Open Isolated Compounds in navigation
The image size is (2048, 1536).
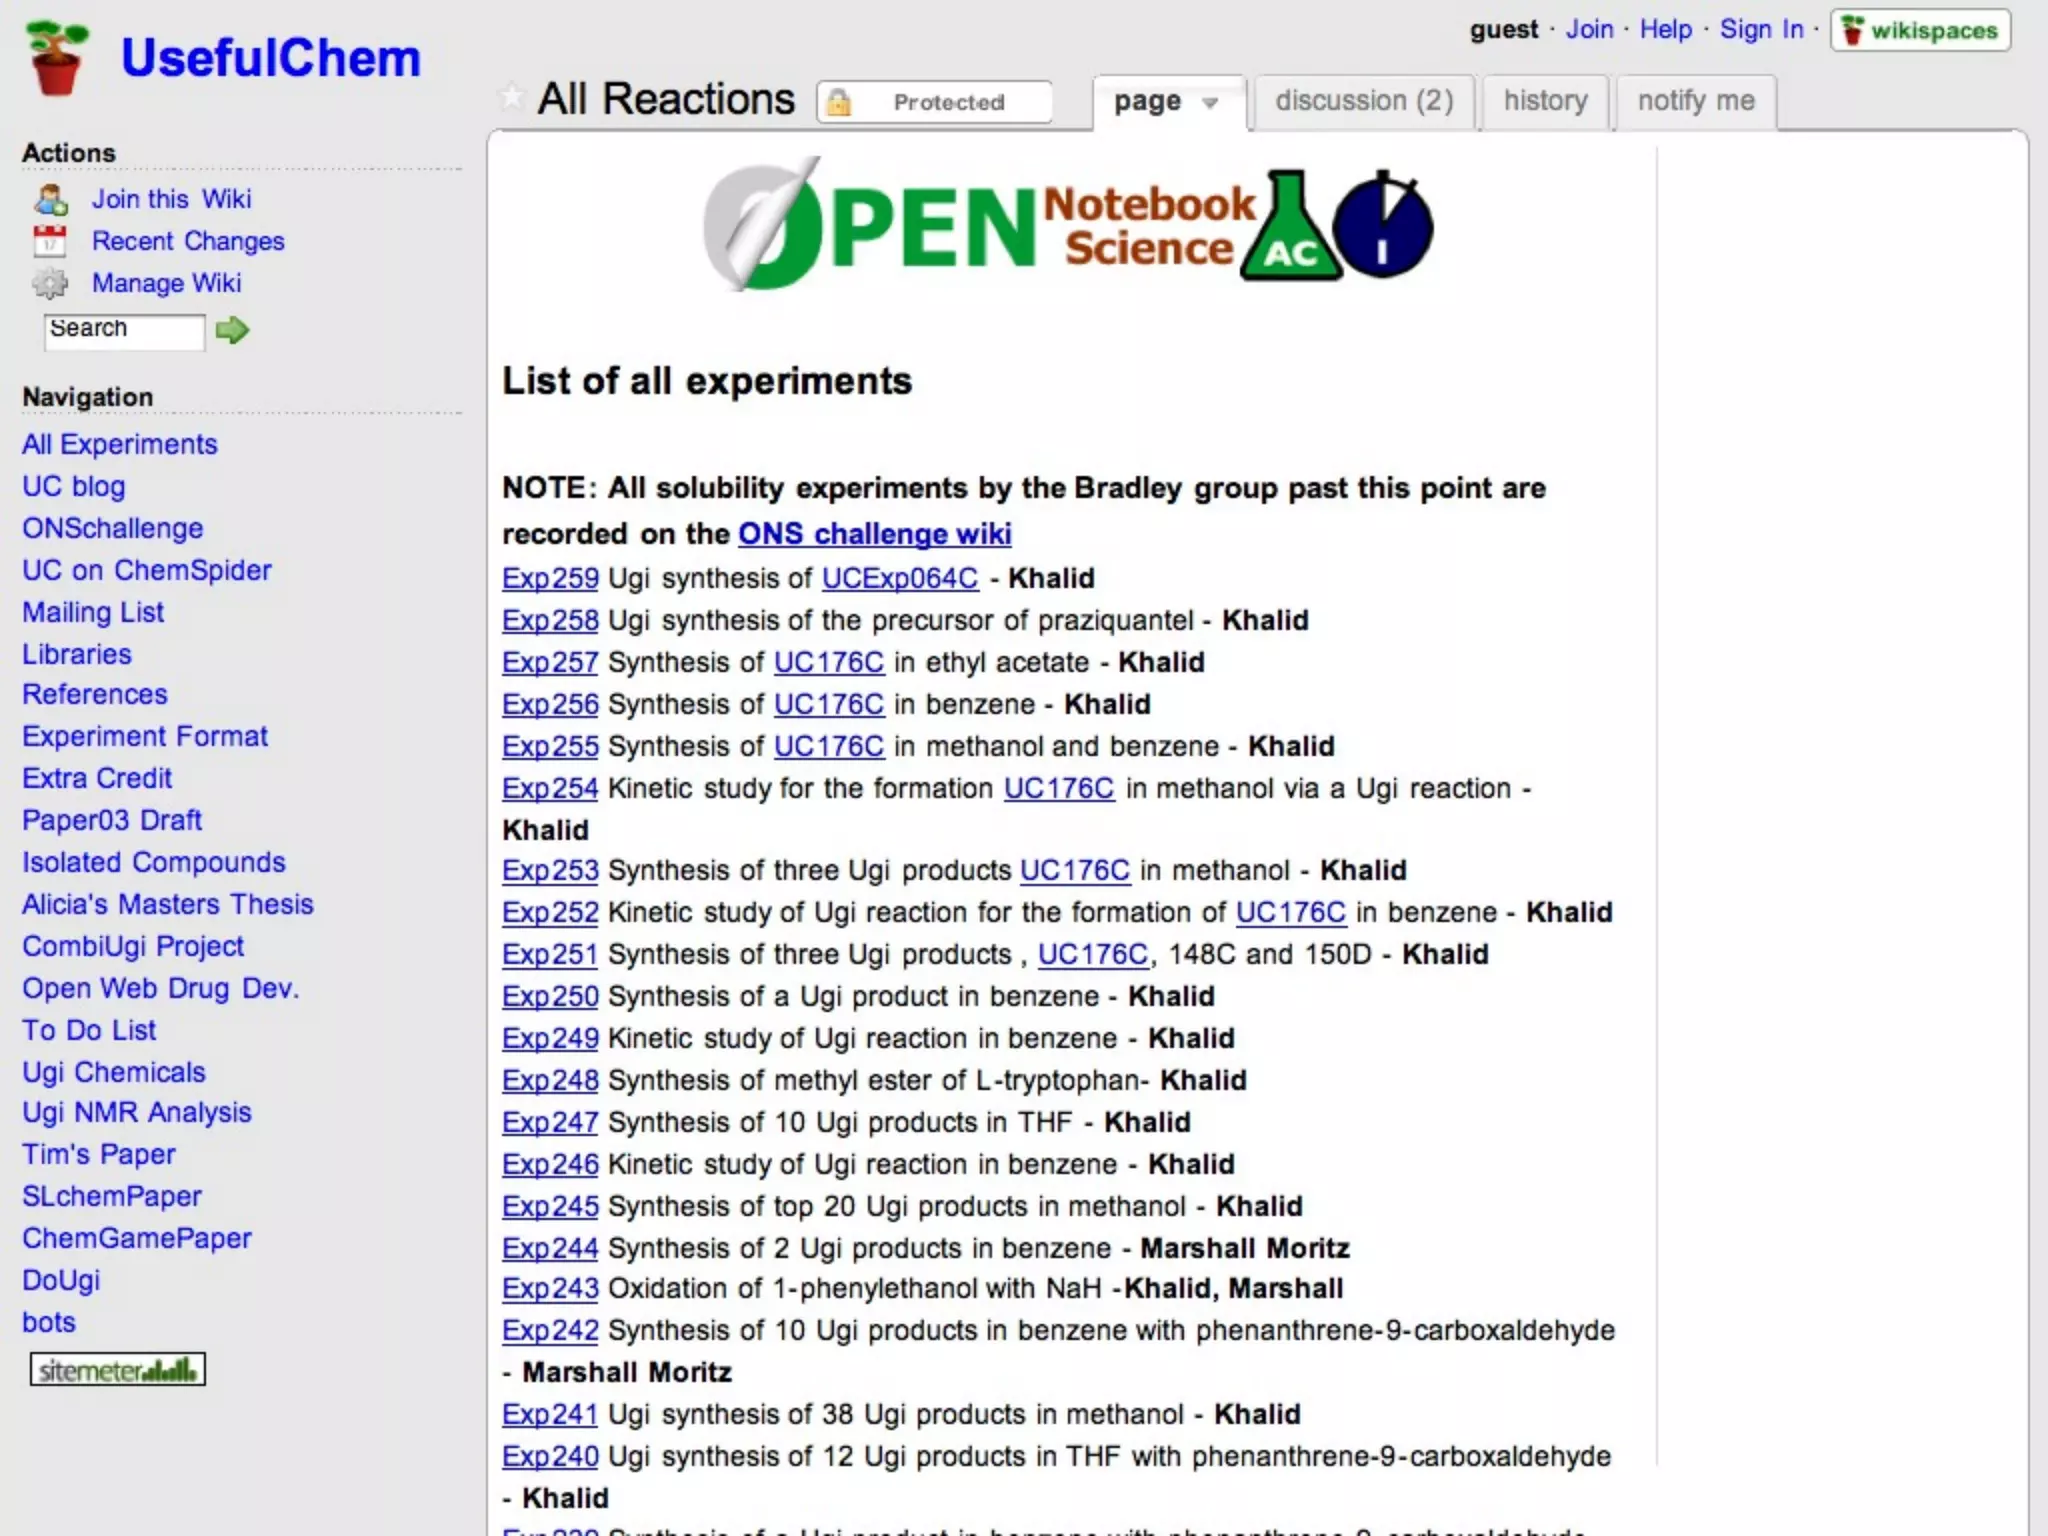pos(154,862)
